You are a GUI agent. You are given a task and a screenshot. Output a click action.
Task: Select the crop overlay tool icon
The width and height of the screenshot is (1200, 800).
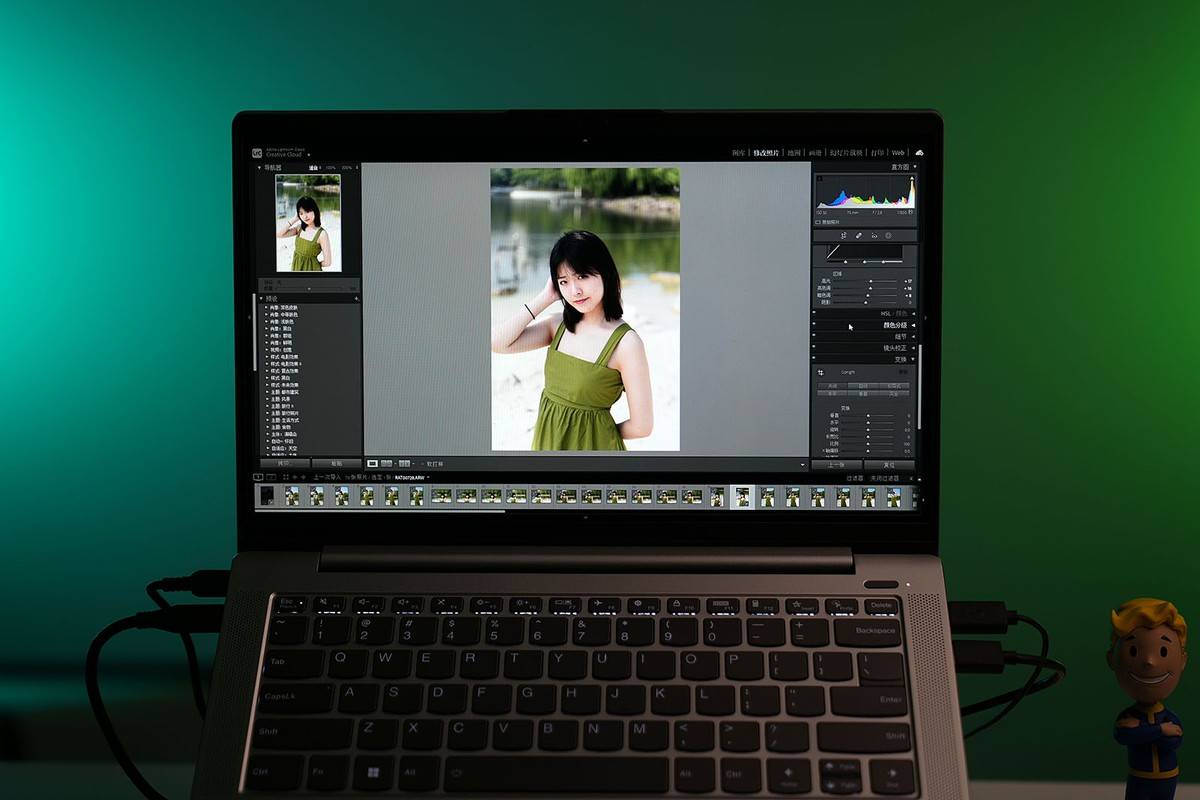(843, 236)
